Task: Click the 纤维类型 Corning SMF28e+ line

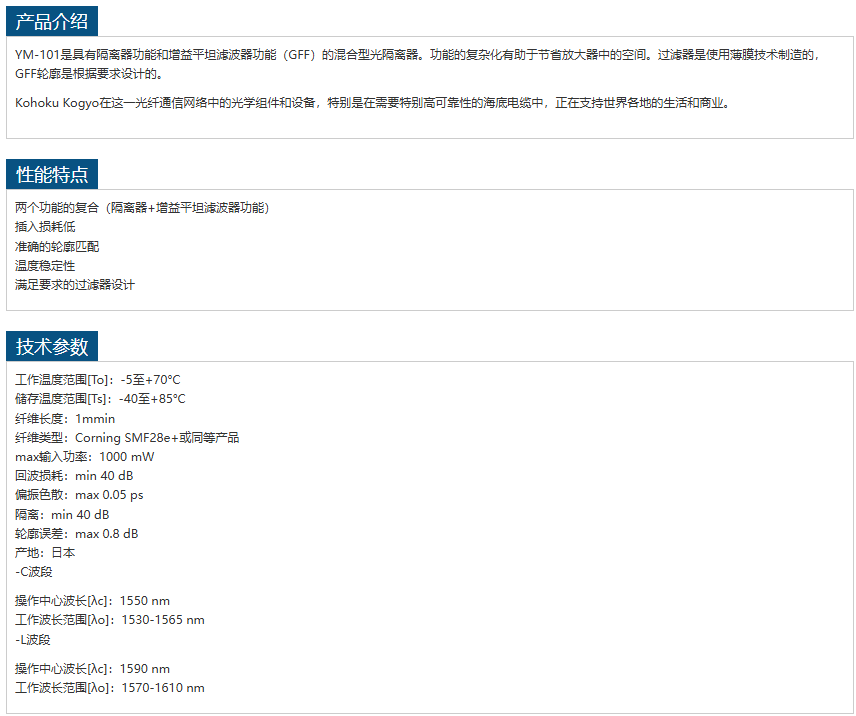Action: [127, 437]
